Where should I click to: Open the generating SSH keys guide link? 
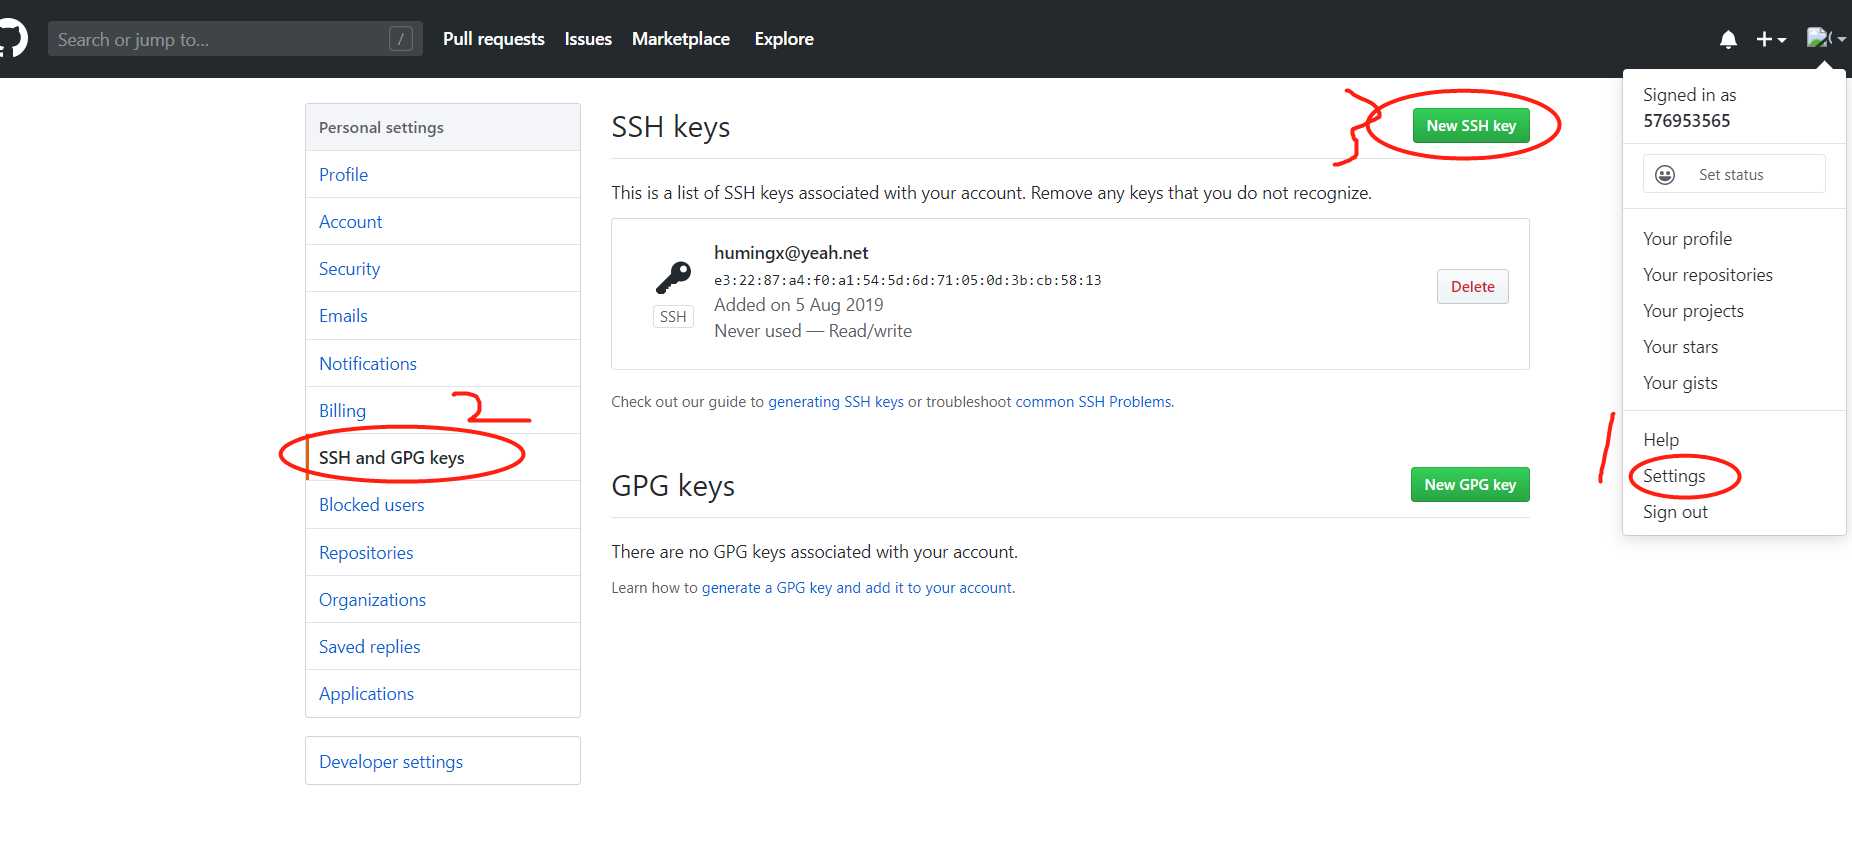coord(836,402)
